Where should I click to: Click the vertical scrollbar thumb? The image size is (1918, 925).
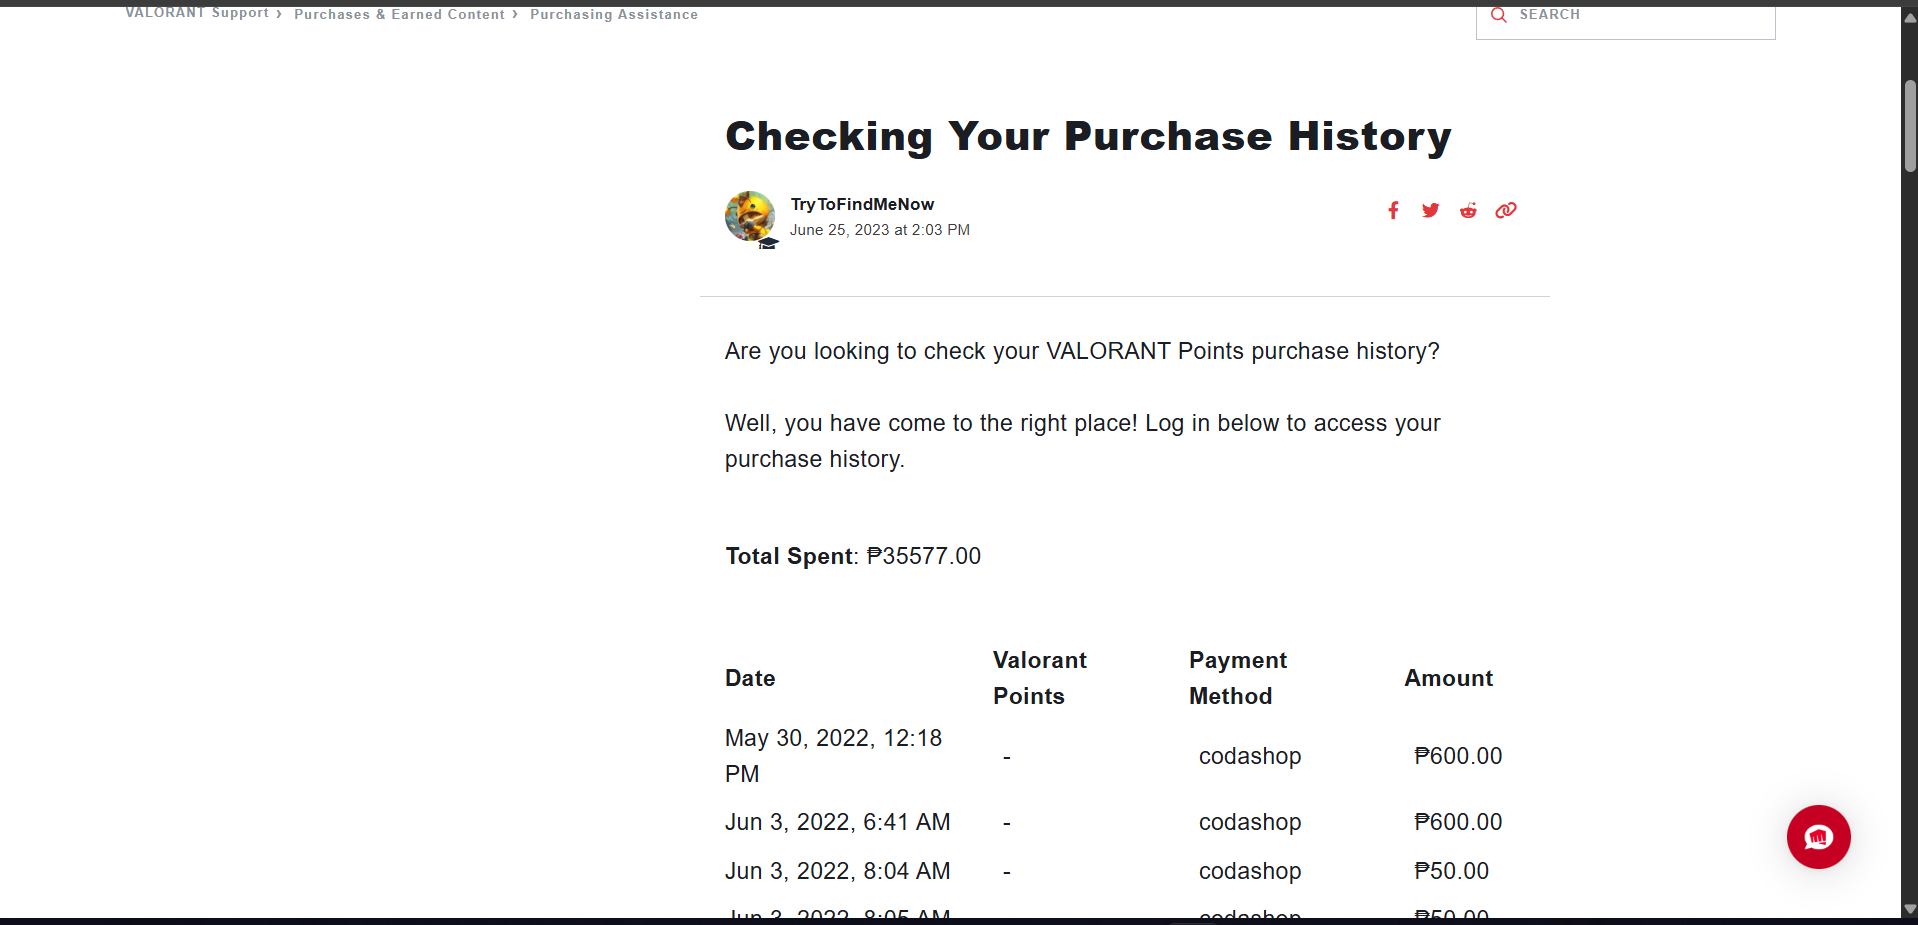[x=1910, y=125]
